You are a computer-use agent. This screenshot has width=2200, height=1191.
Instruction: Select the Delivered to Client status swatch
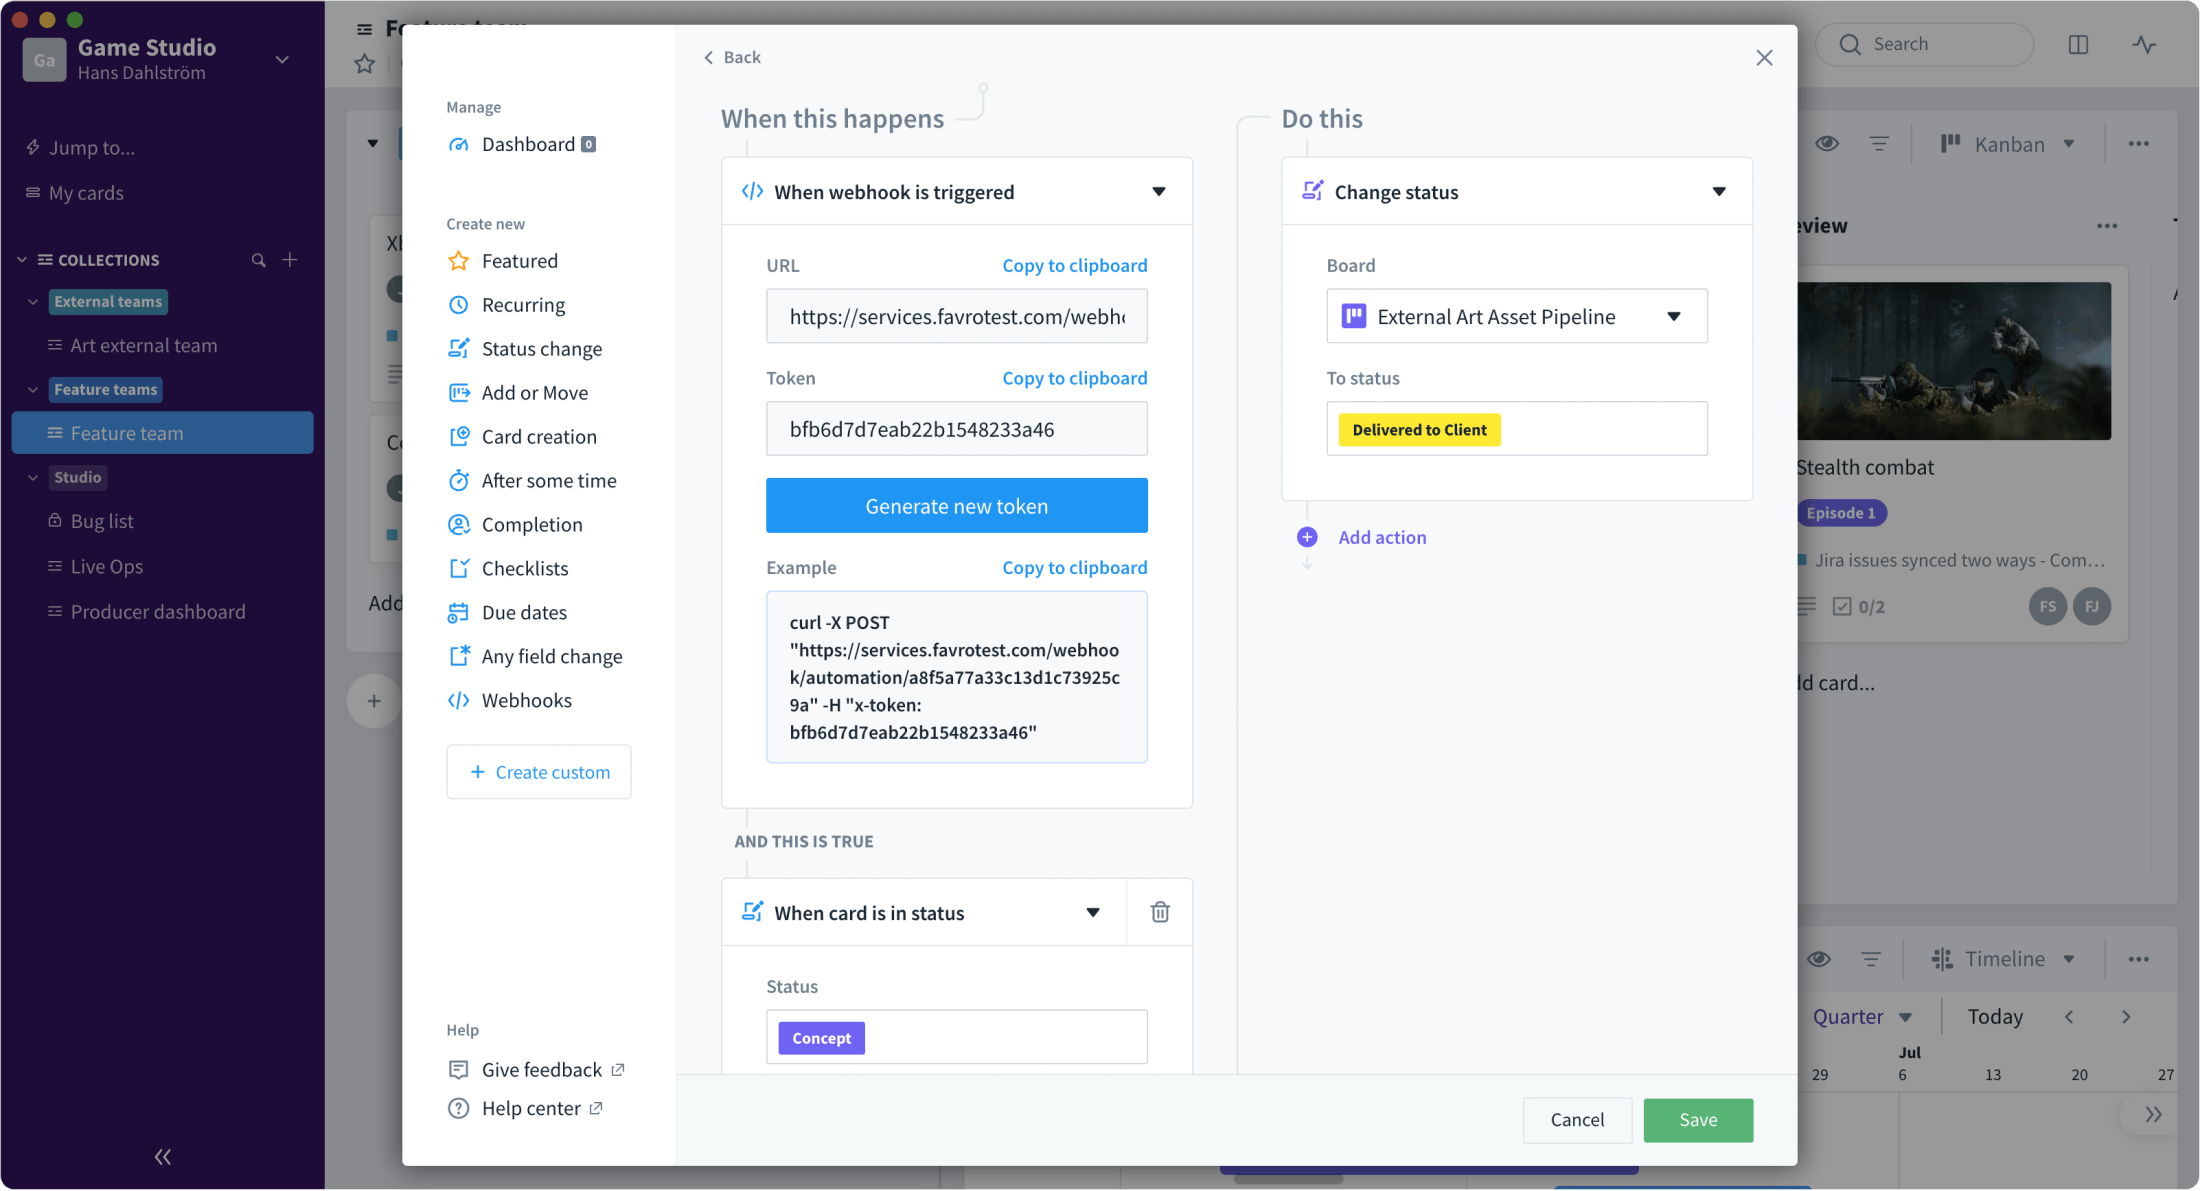1418,429
